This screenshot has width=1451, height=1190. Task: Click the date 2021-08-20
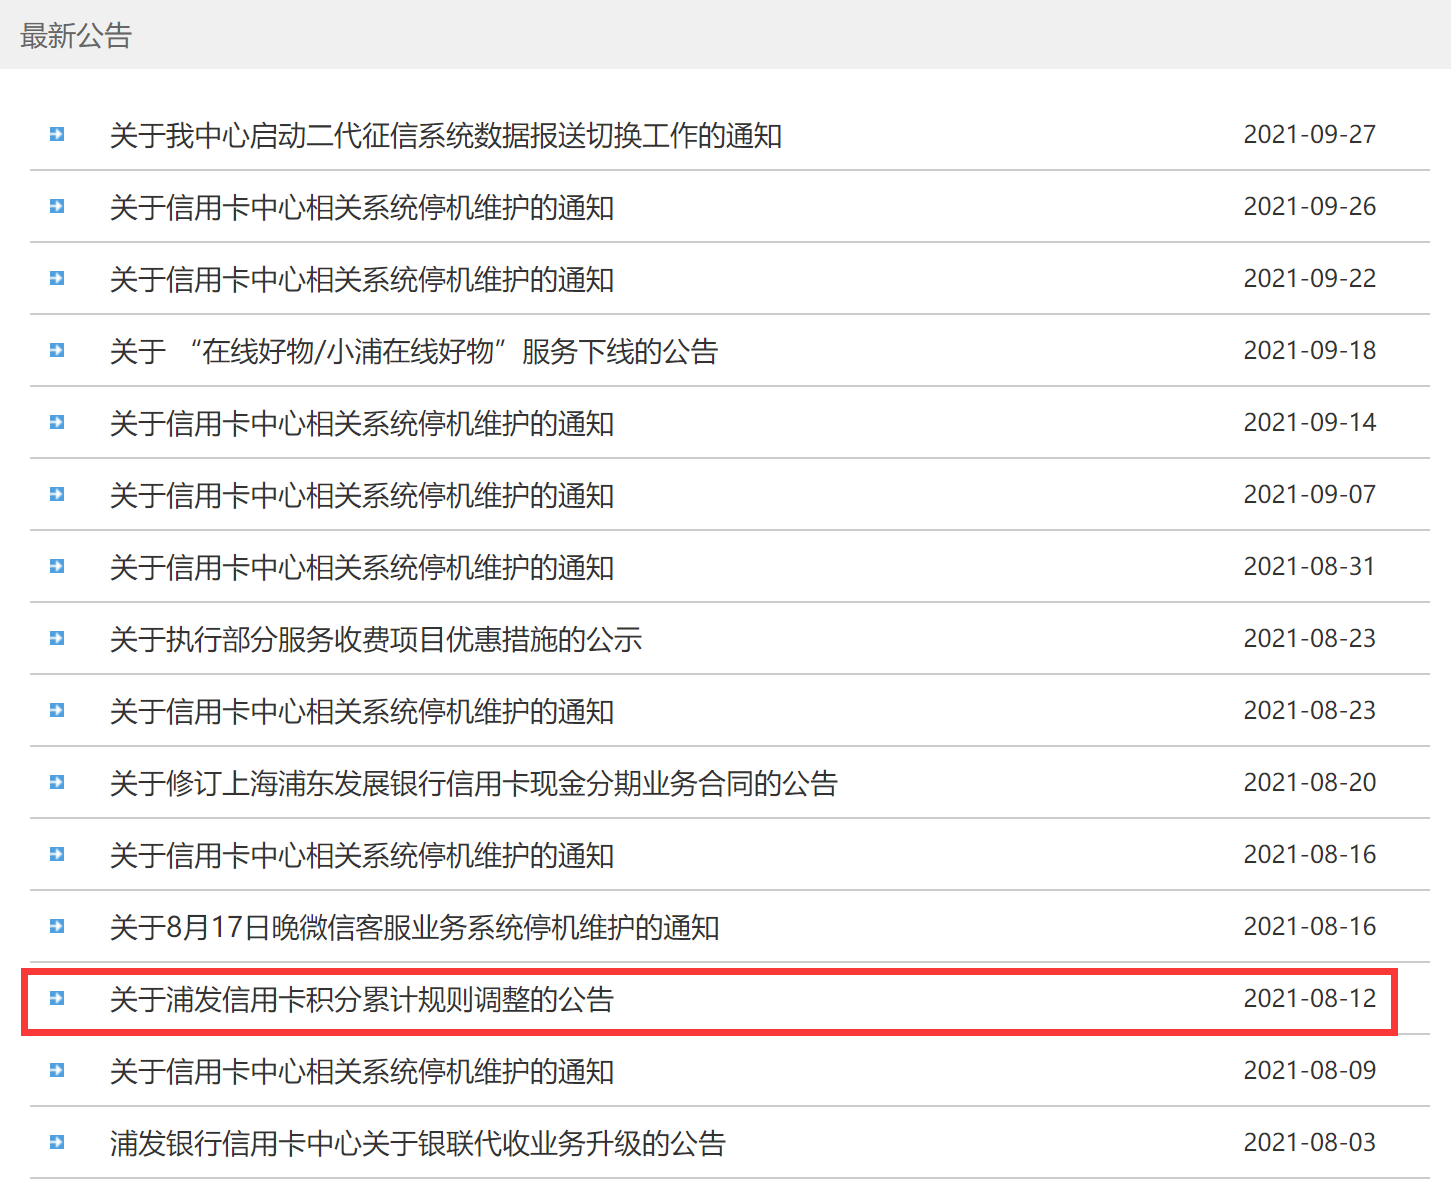[1310, 782]
